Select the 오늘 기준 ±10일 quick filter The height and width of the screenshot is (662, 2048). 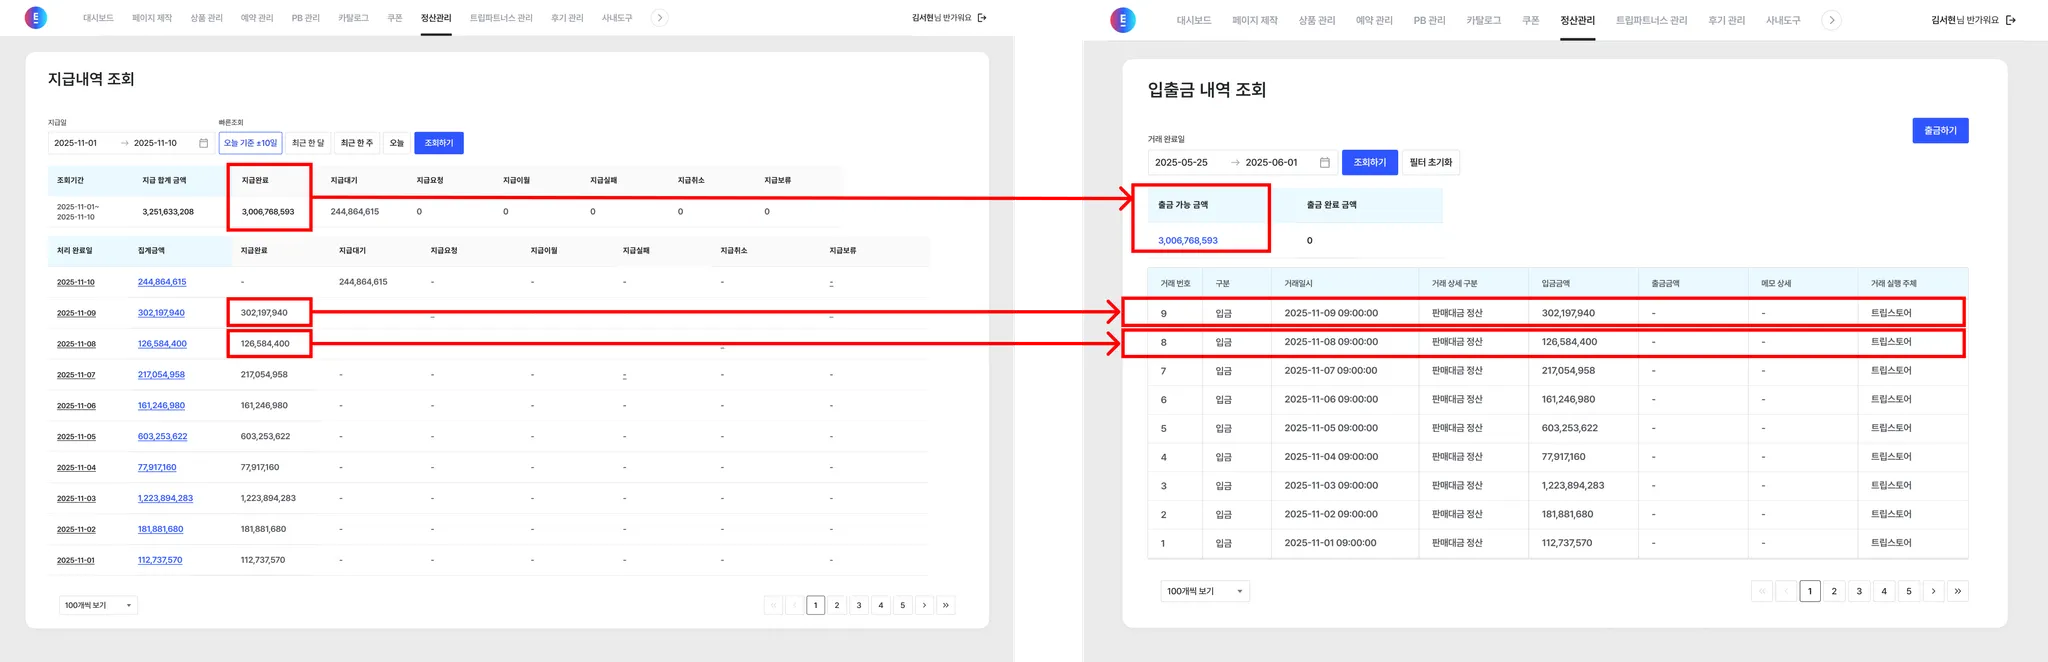pyautogui.click(x=250, y=143)
